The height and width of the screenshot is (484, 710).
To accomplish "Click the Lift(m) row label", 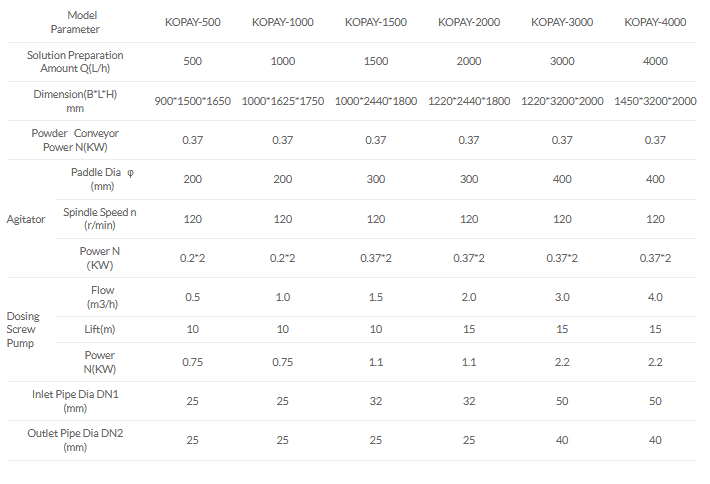I will (98, 329).
